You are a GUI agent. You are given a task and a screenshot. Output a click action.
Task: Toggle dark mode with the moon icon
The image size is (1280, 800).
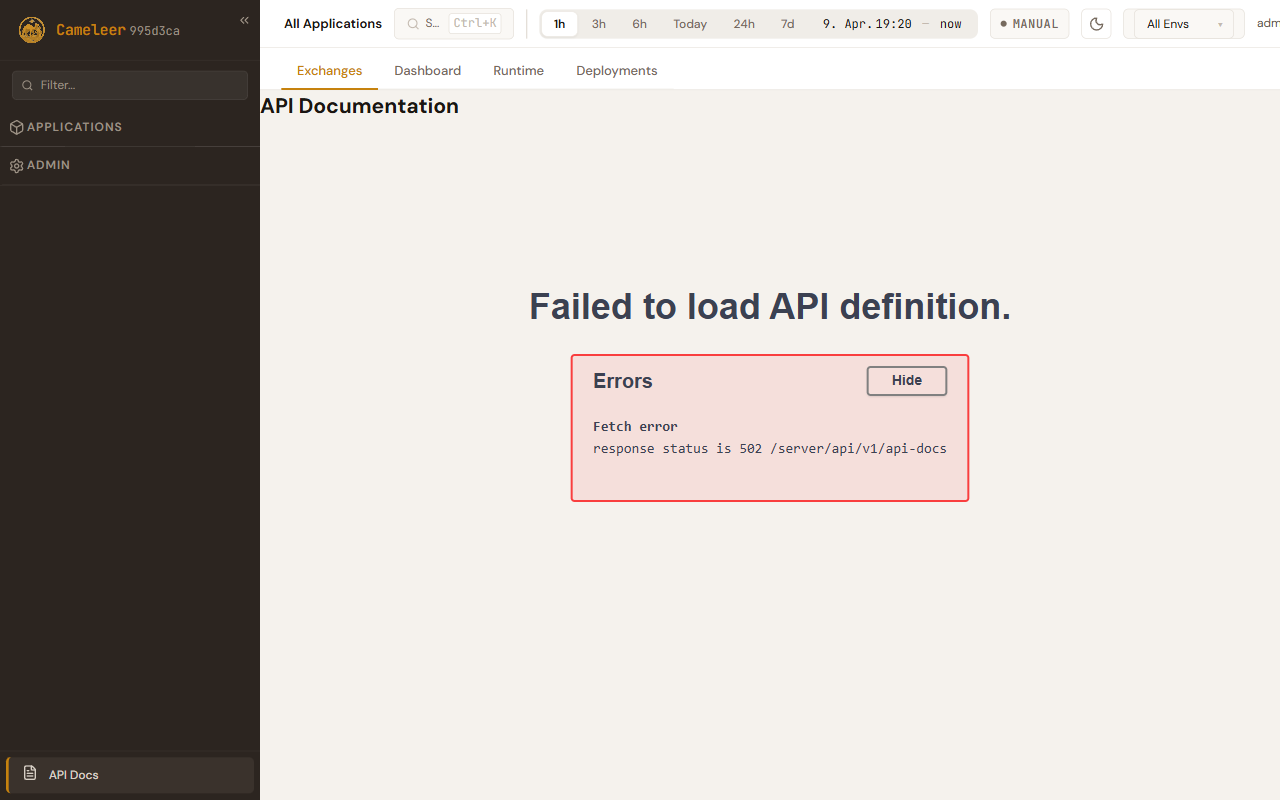(1096, 24)
